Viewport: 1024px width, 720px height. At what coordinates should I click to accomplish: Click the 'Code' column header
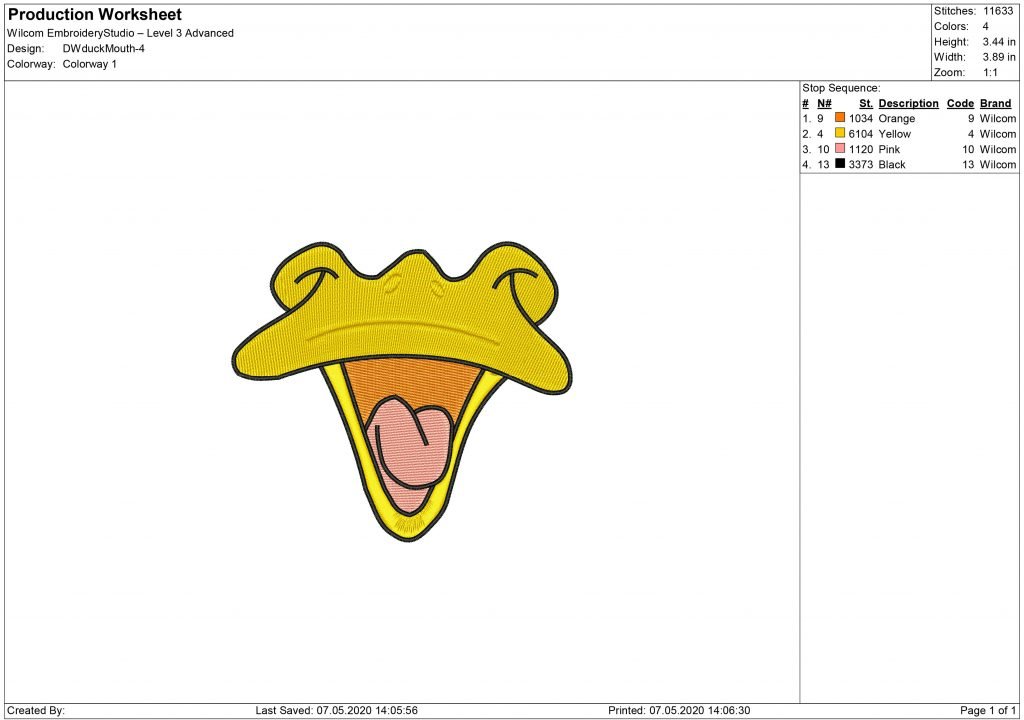click(960, 103)
